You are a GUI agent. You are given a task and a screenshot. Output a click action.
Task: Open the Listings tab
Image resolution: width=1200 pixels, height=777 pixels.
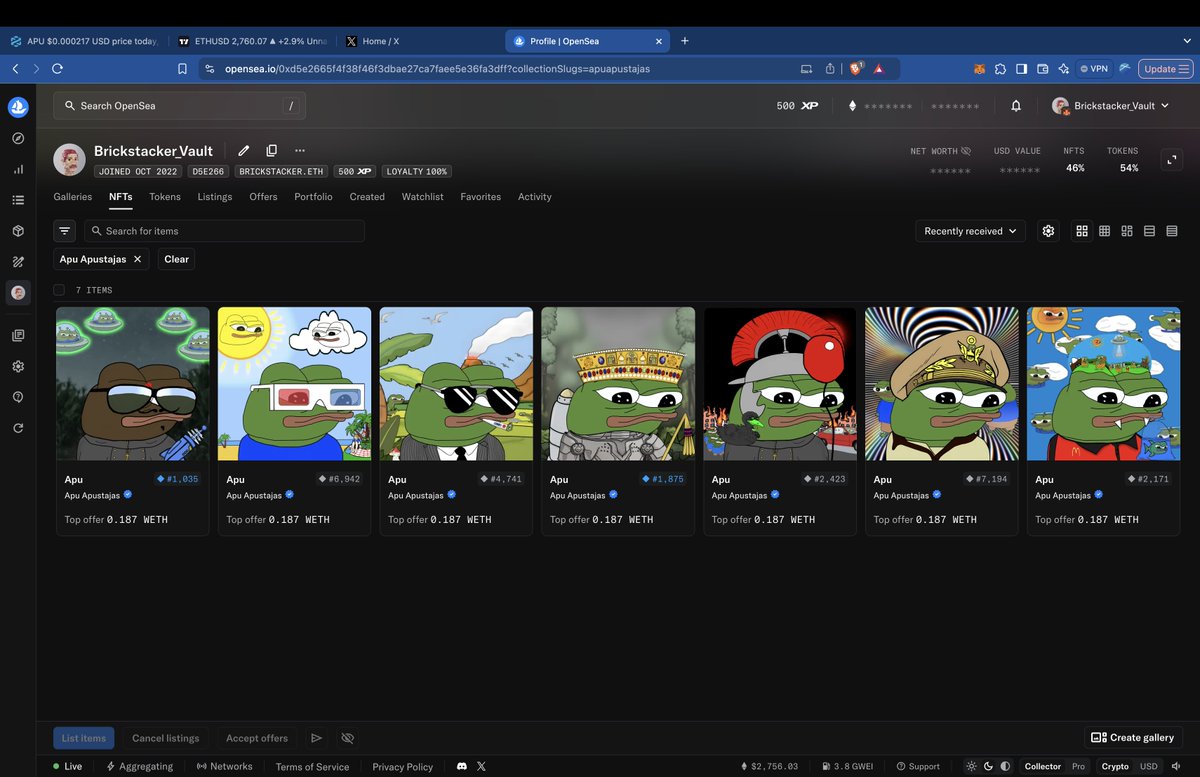pyautogui.click(x=215, y=197)
